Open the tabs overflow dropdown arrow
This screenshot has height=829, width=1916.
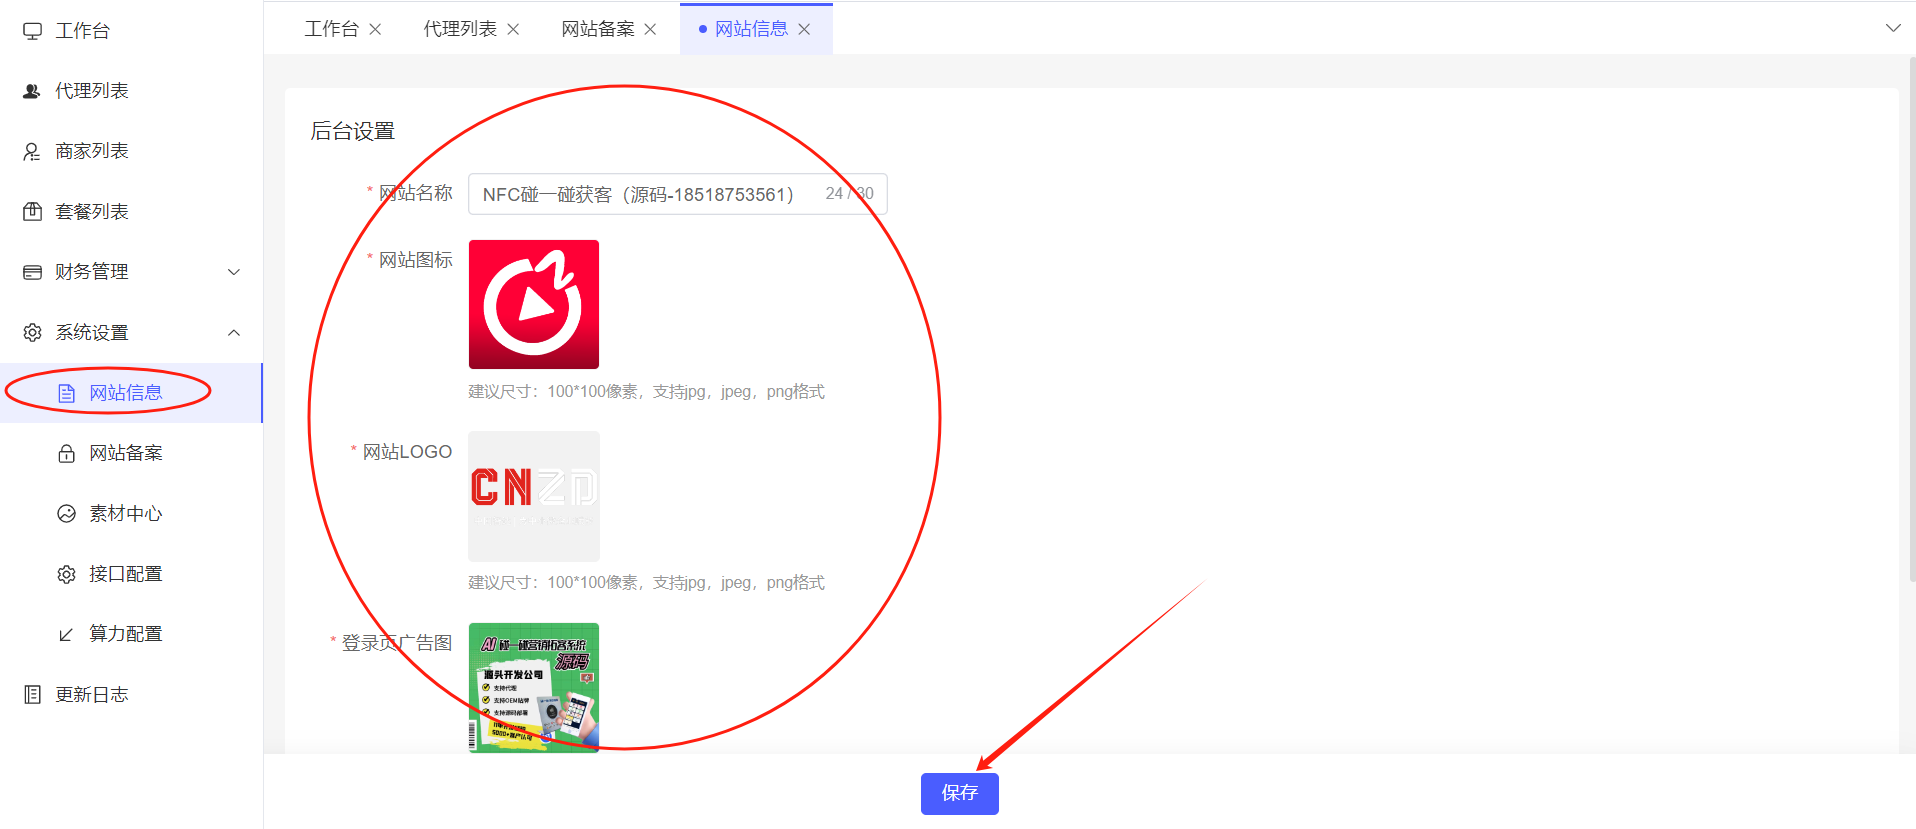tap(1893, 28)
